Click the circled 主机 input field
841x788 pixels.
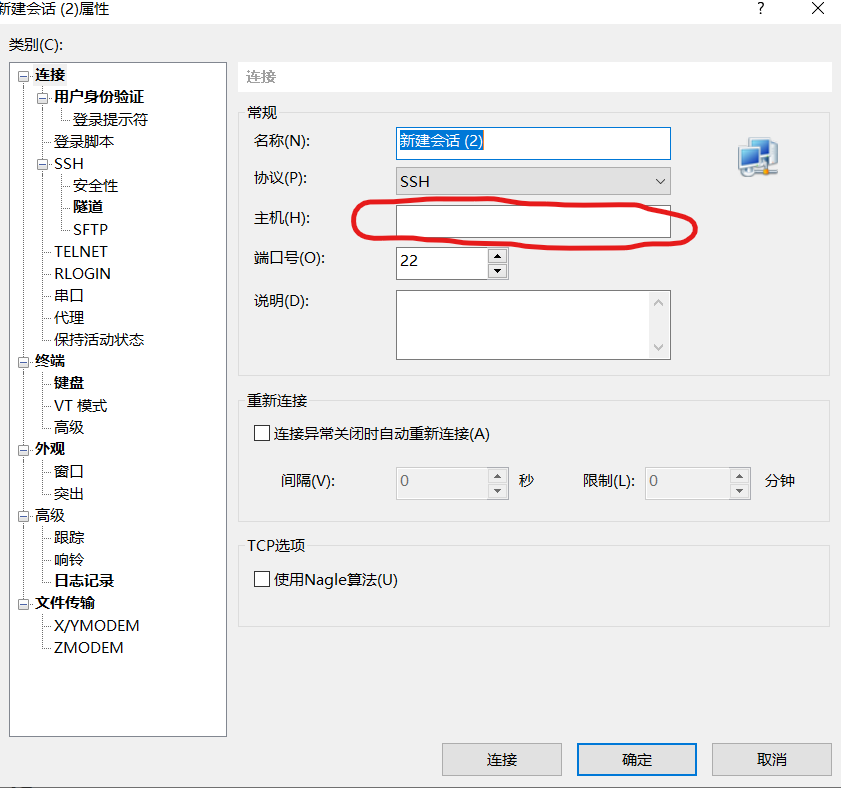pos(533,222)
